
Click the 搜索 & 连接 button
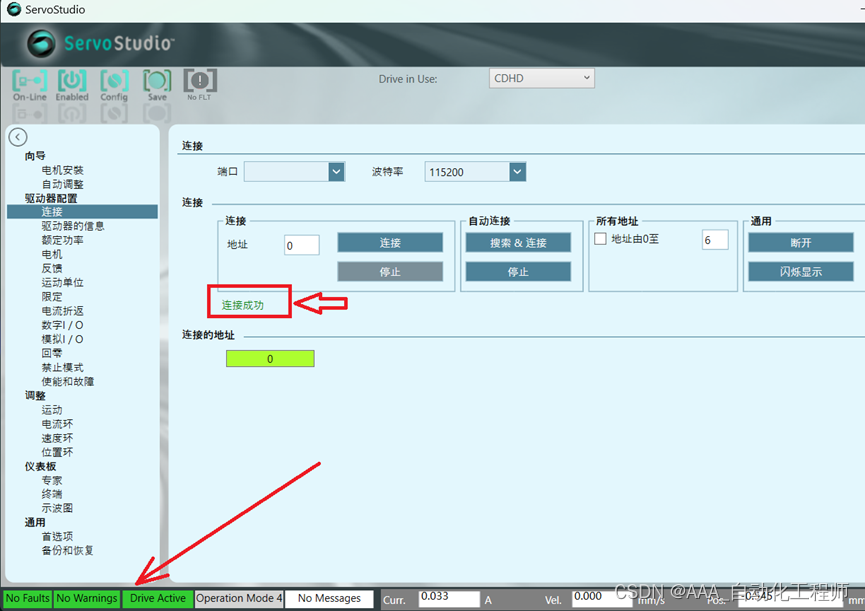click(519, 241)
